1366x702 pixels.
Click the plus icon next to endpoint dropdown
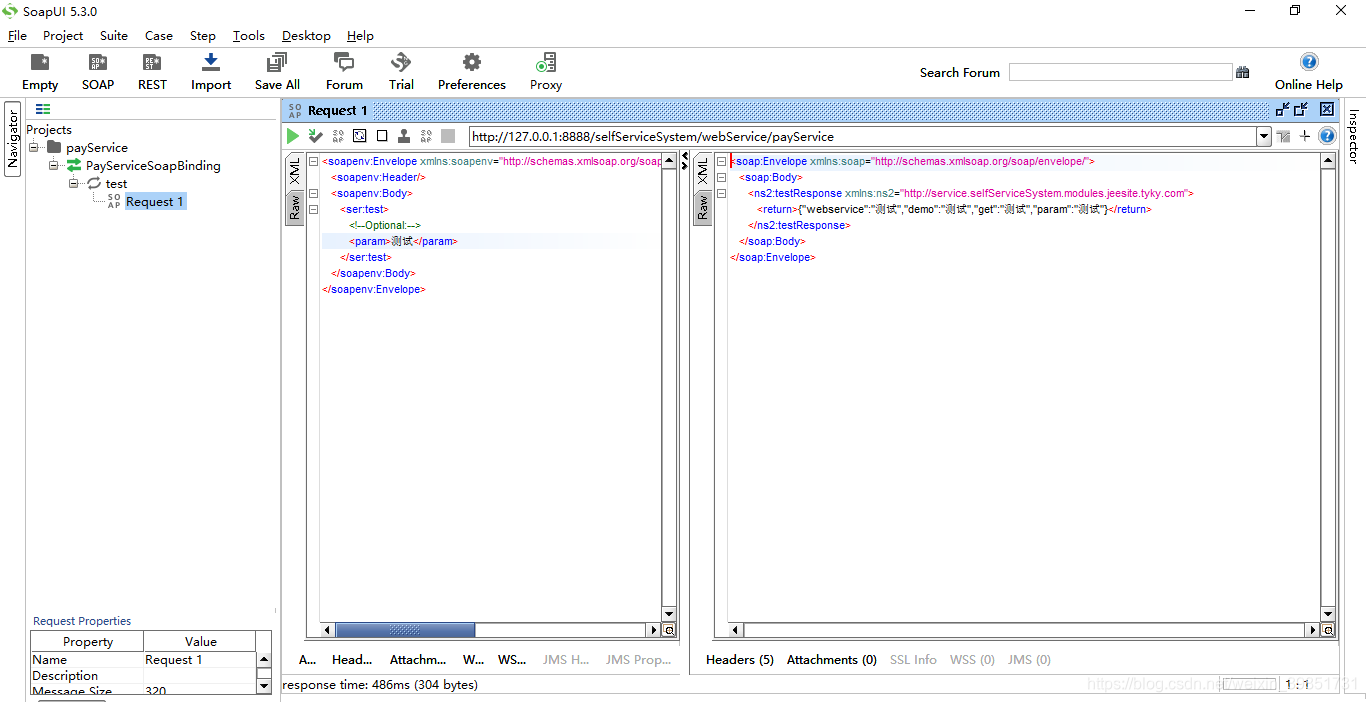[x=1305, y=136]
